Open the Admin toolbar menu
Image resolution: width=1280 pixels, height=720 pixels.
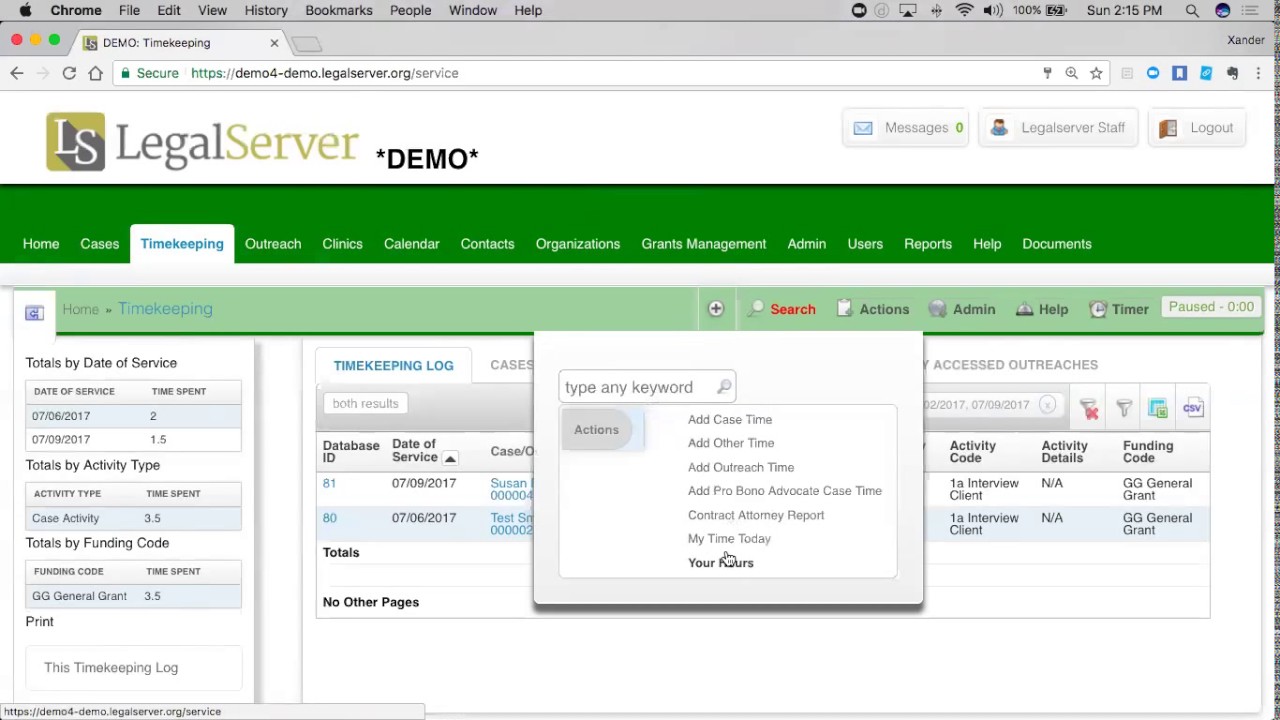pos(962,310)
